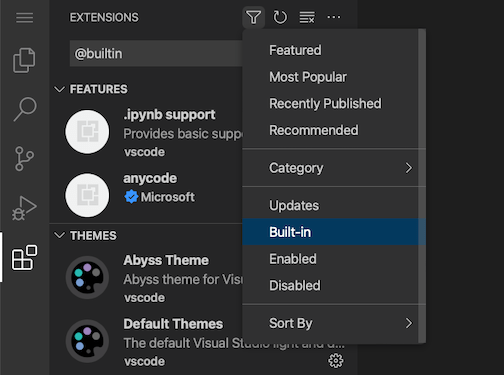
Task: Open the anycode extension title
Action: click(150, 178)
